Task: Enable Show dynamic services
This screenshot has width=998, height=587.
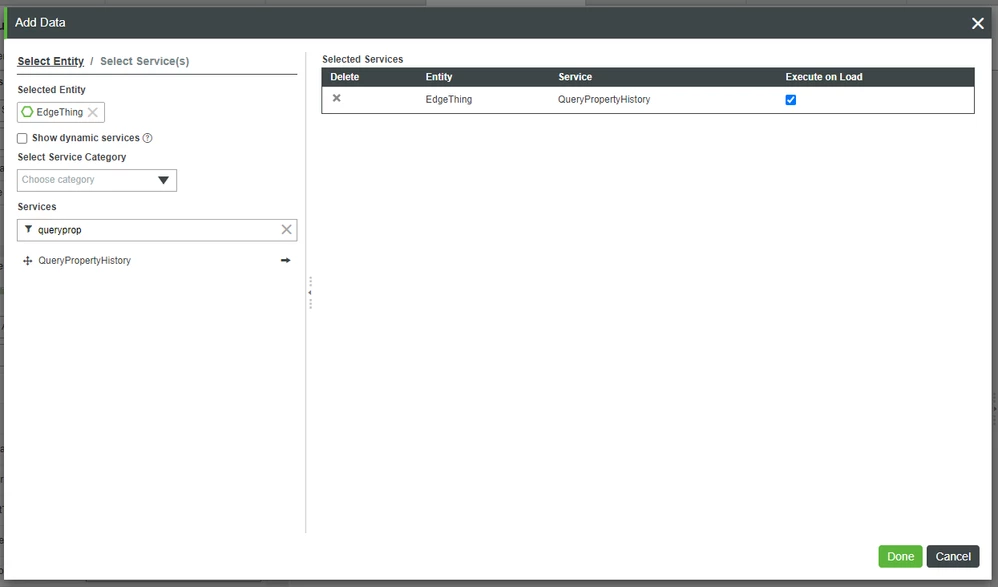Action: coord(21,137)
